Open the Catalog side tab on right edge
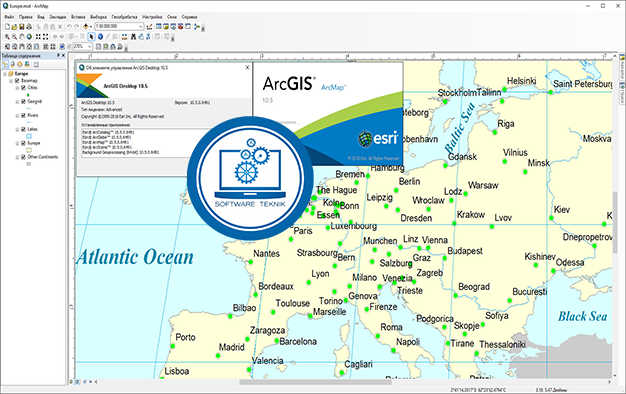Screen dimensions: 626x394 [622, 67]
